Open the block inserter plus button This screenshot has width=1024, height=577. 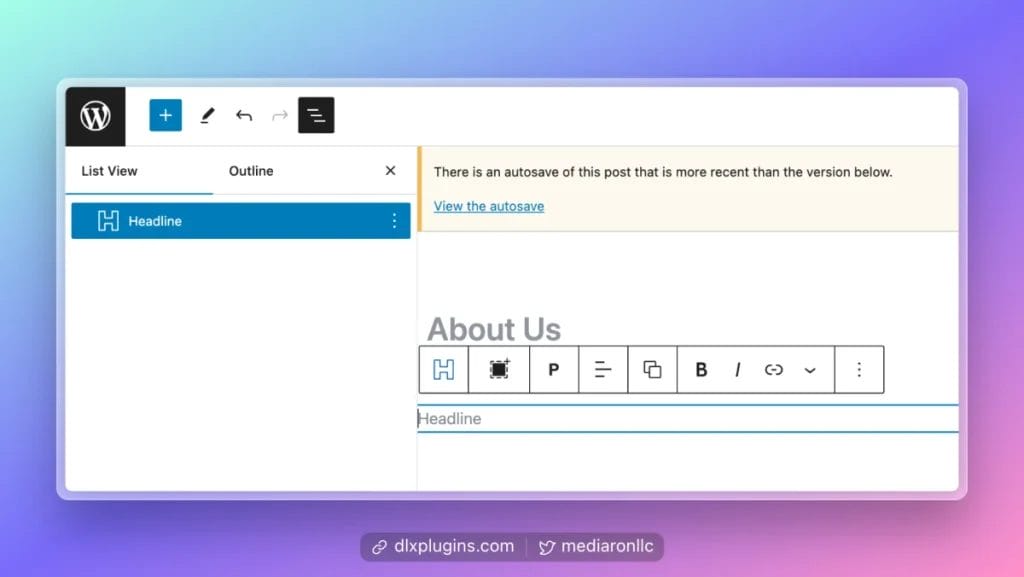165,115
